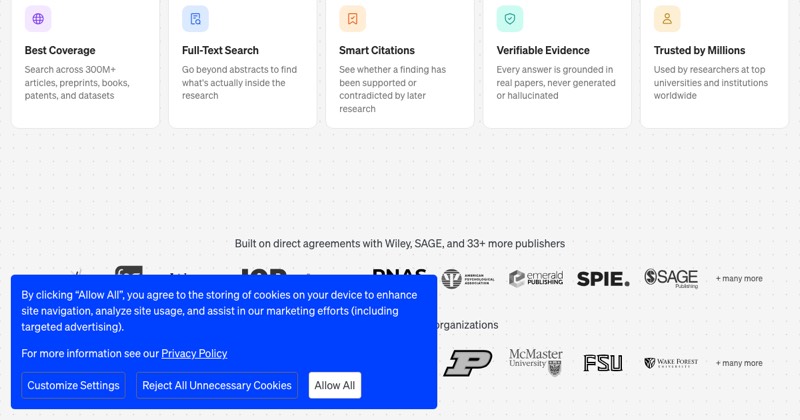Click the American Psychological Association logo

pos(468,279)
